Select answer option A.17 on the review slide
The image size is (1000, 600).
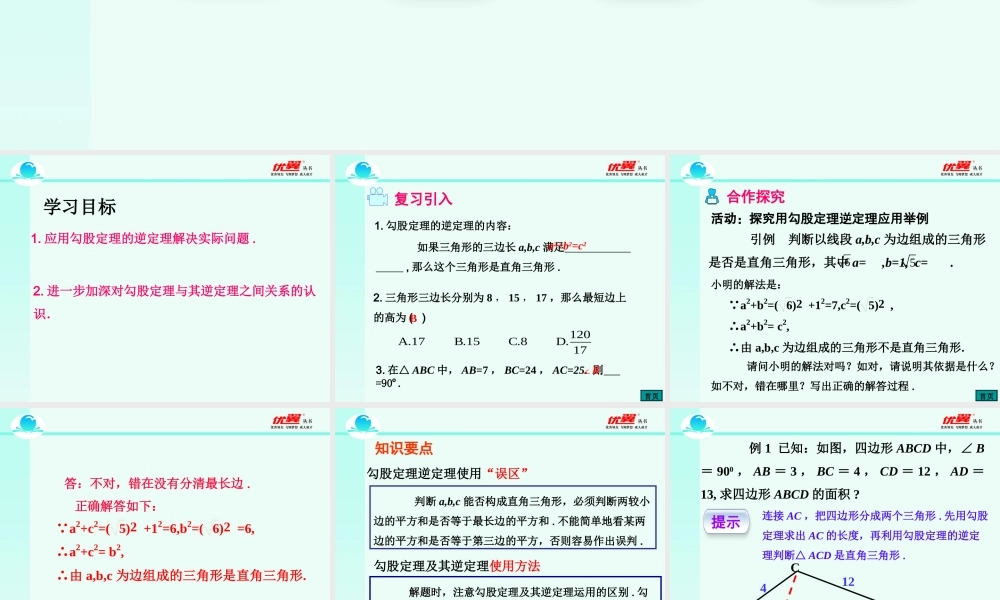coord(412,340)
